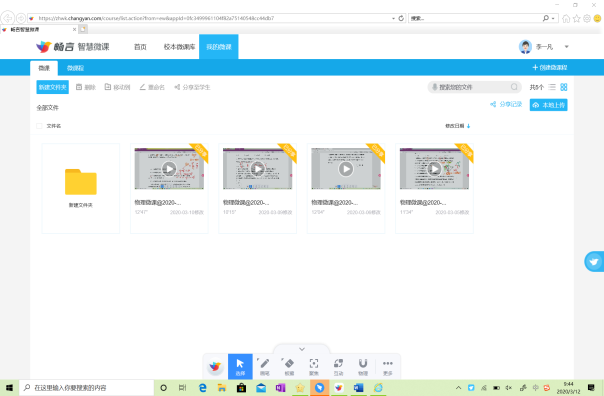Click the magnifier search icon in file search

click(x=514, y=87)
